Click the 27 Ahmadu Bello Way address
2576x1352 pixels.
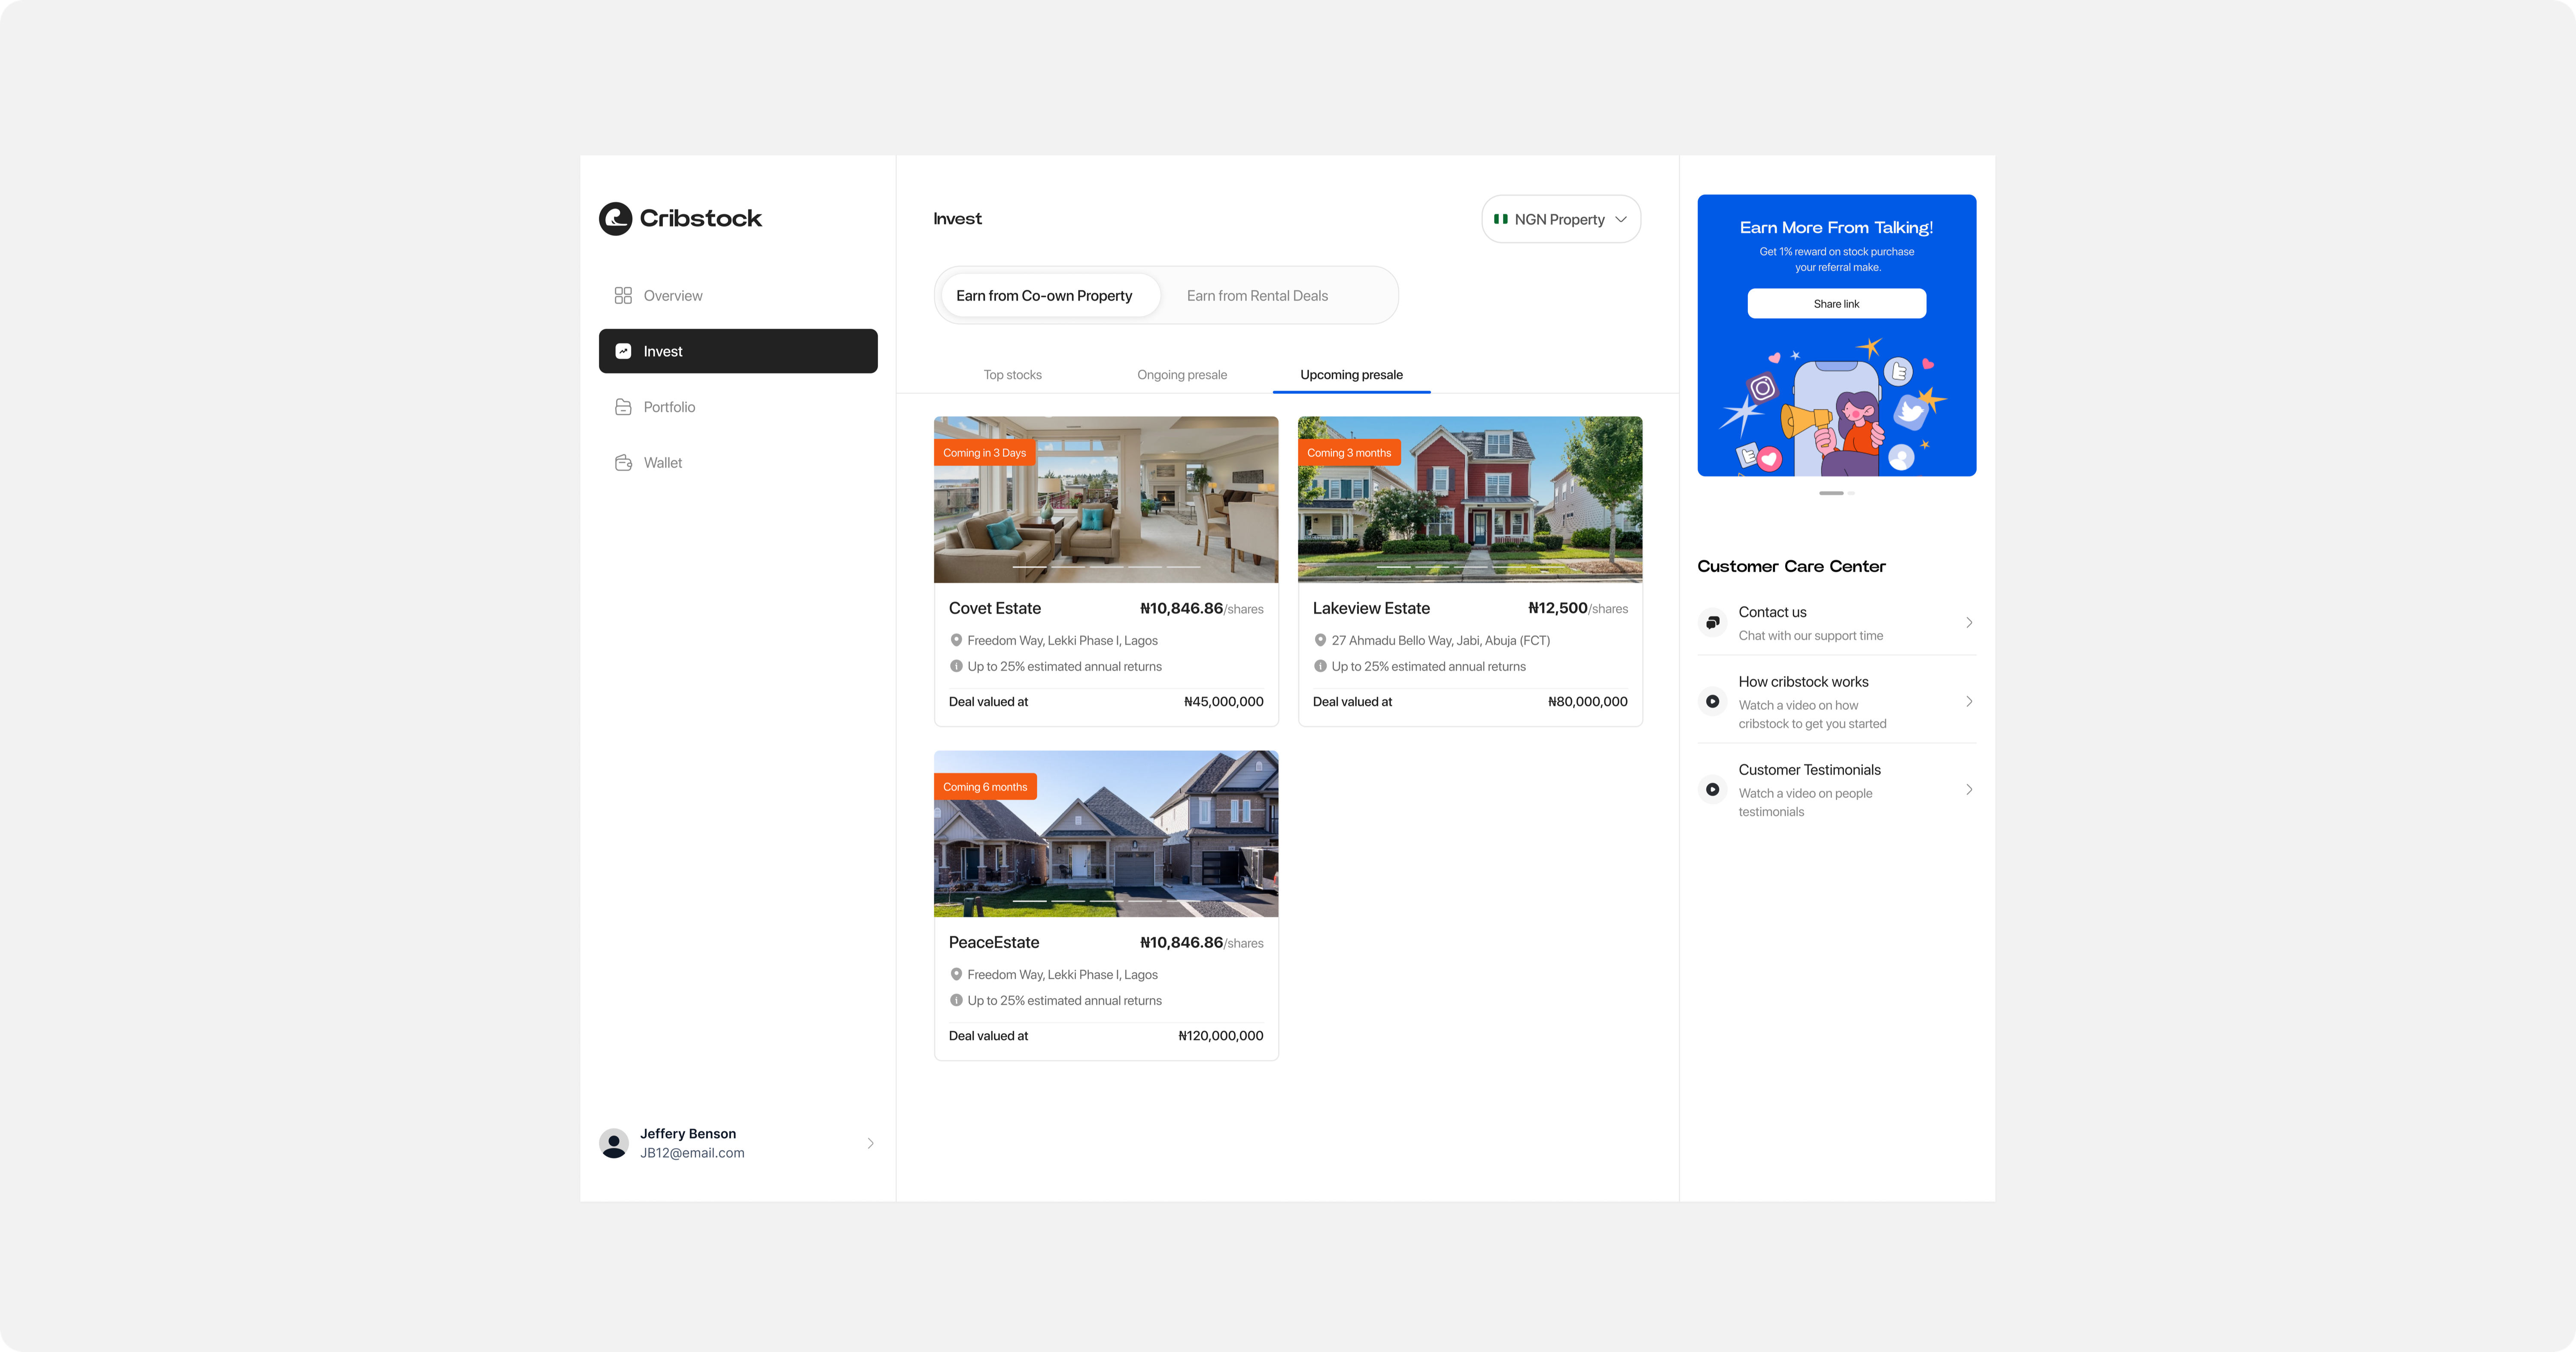(x=1441, y=640)
